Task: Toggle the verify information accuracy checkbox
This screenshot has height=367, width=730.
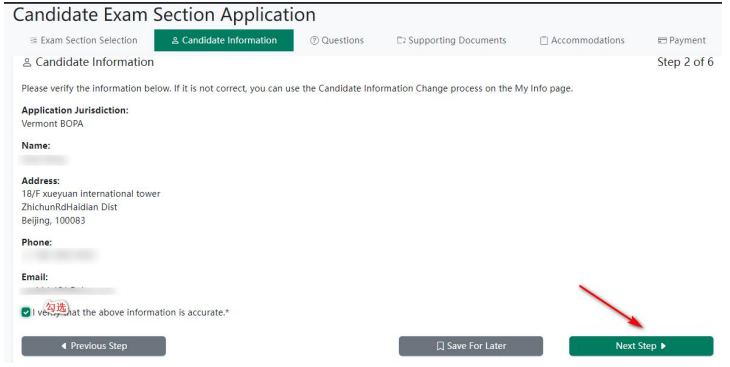Action: point(26,312)
